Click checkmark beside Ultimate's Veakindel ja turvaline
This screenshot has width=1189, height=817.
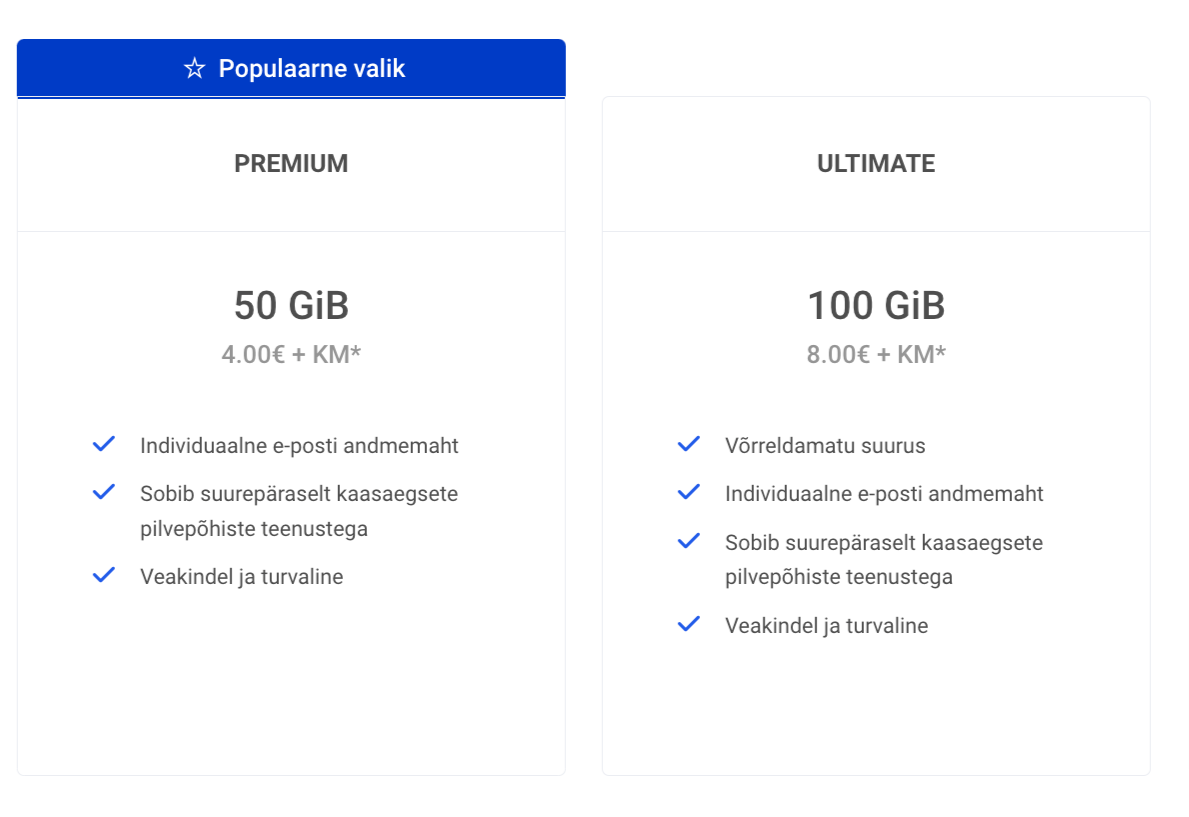[x=689, y=624]
